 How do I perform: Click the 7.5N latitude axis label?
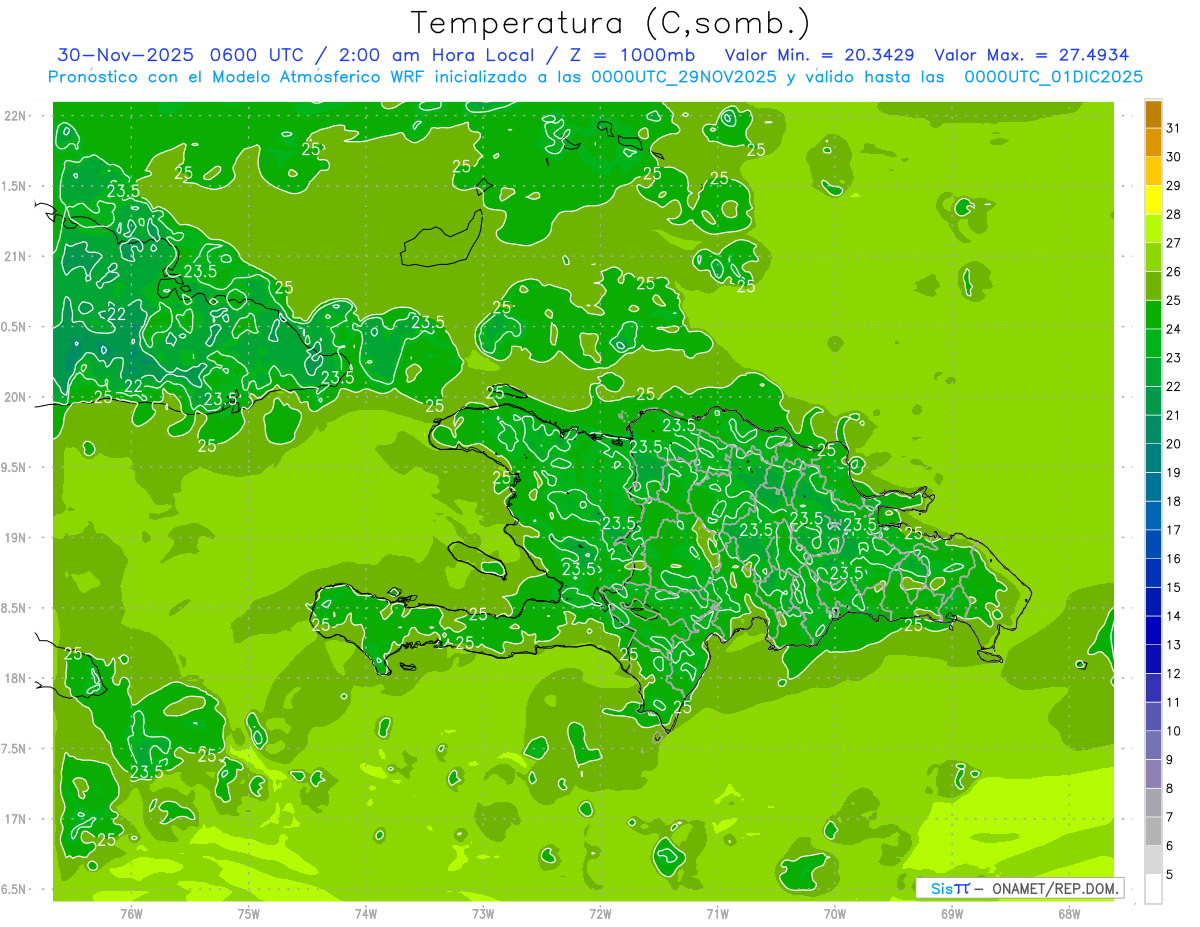coord(15,749)
